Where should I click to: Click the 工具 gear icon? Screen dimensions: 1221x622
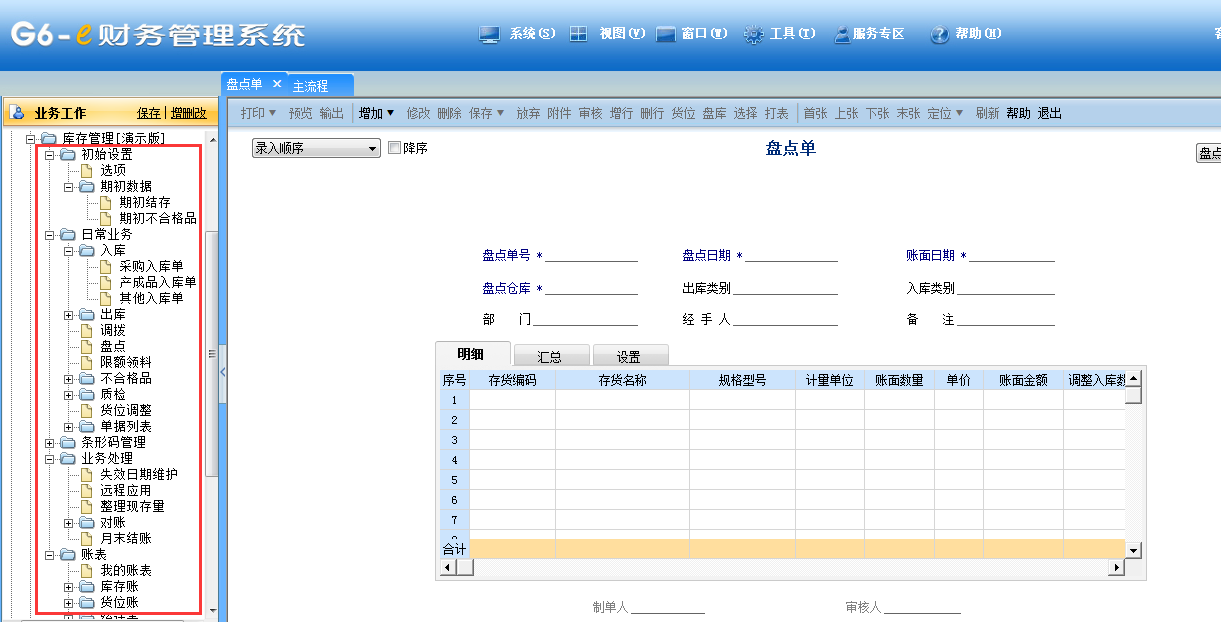tap(754, 34)
